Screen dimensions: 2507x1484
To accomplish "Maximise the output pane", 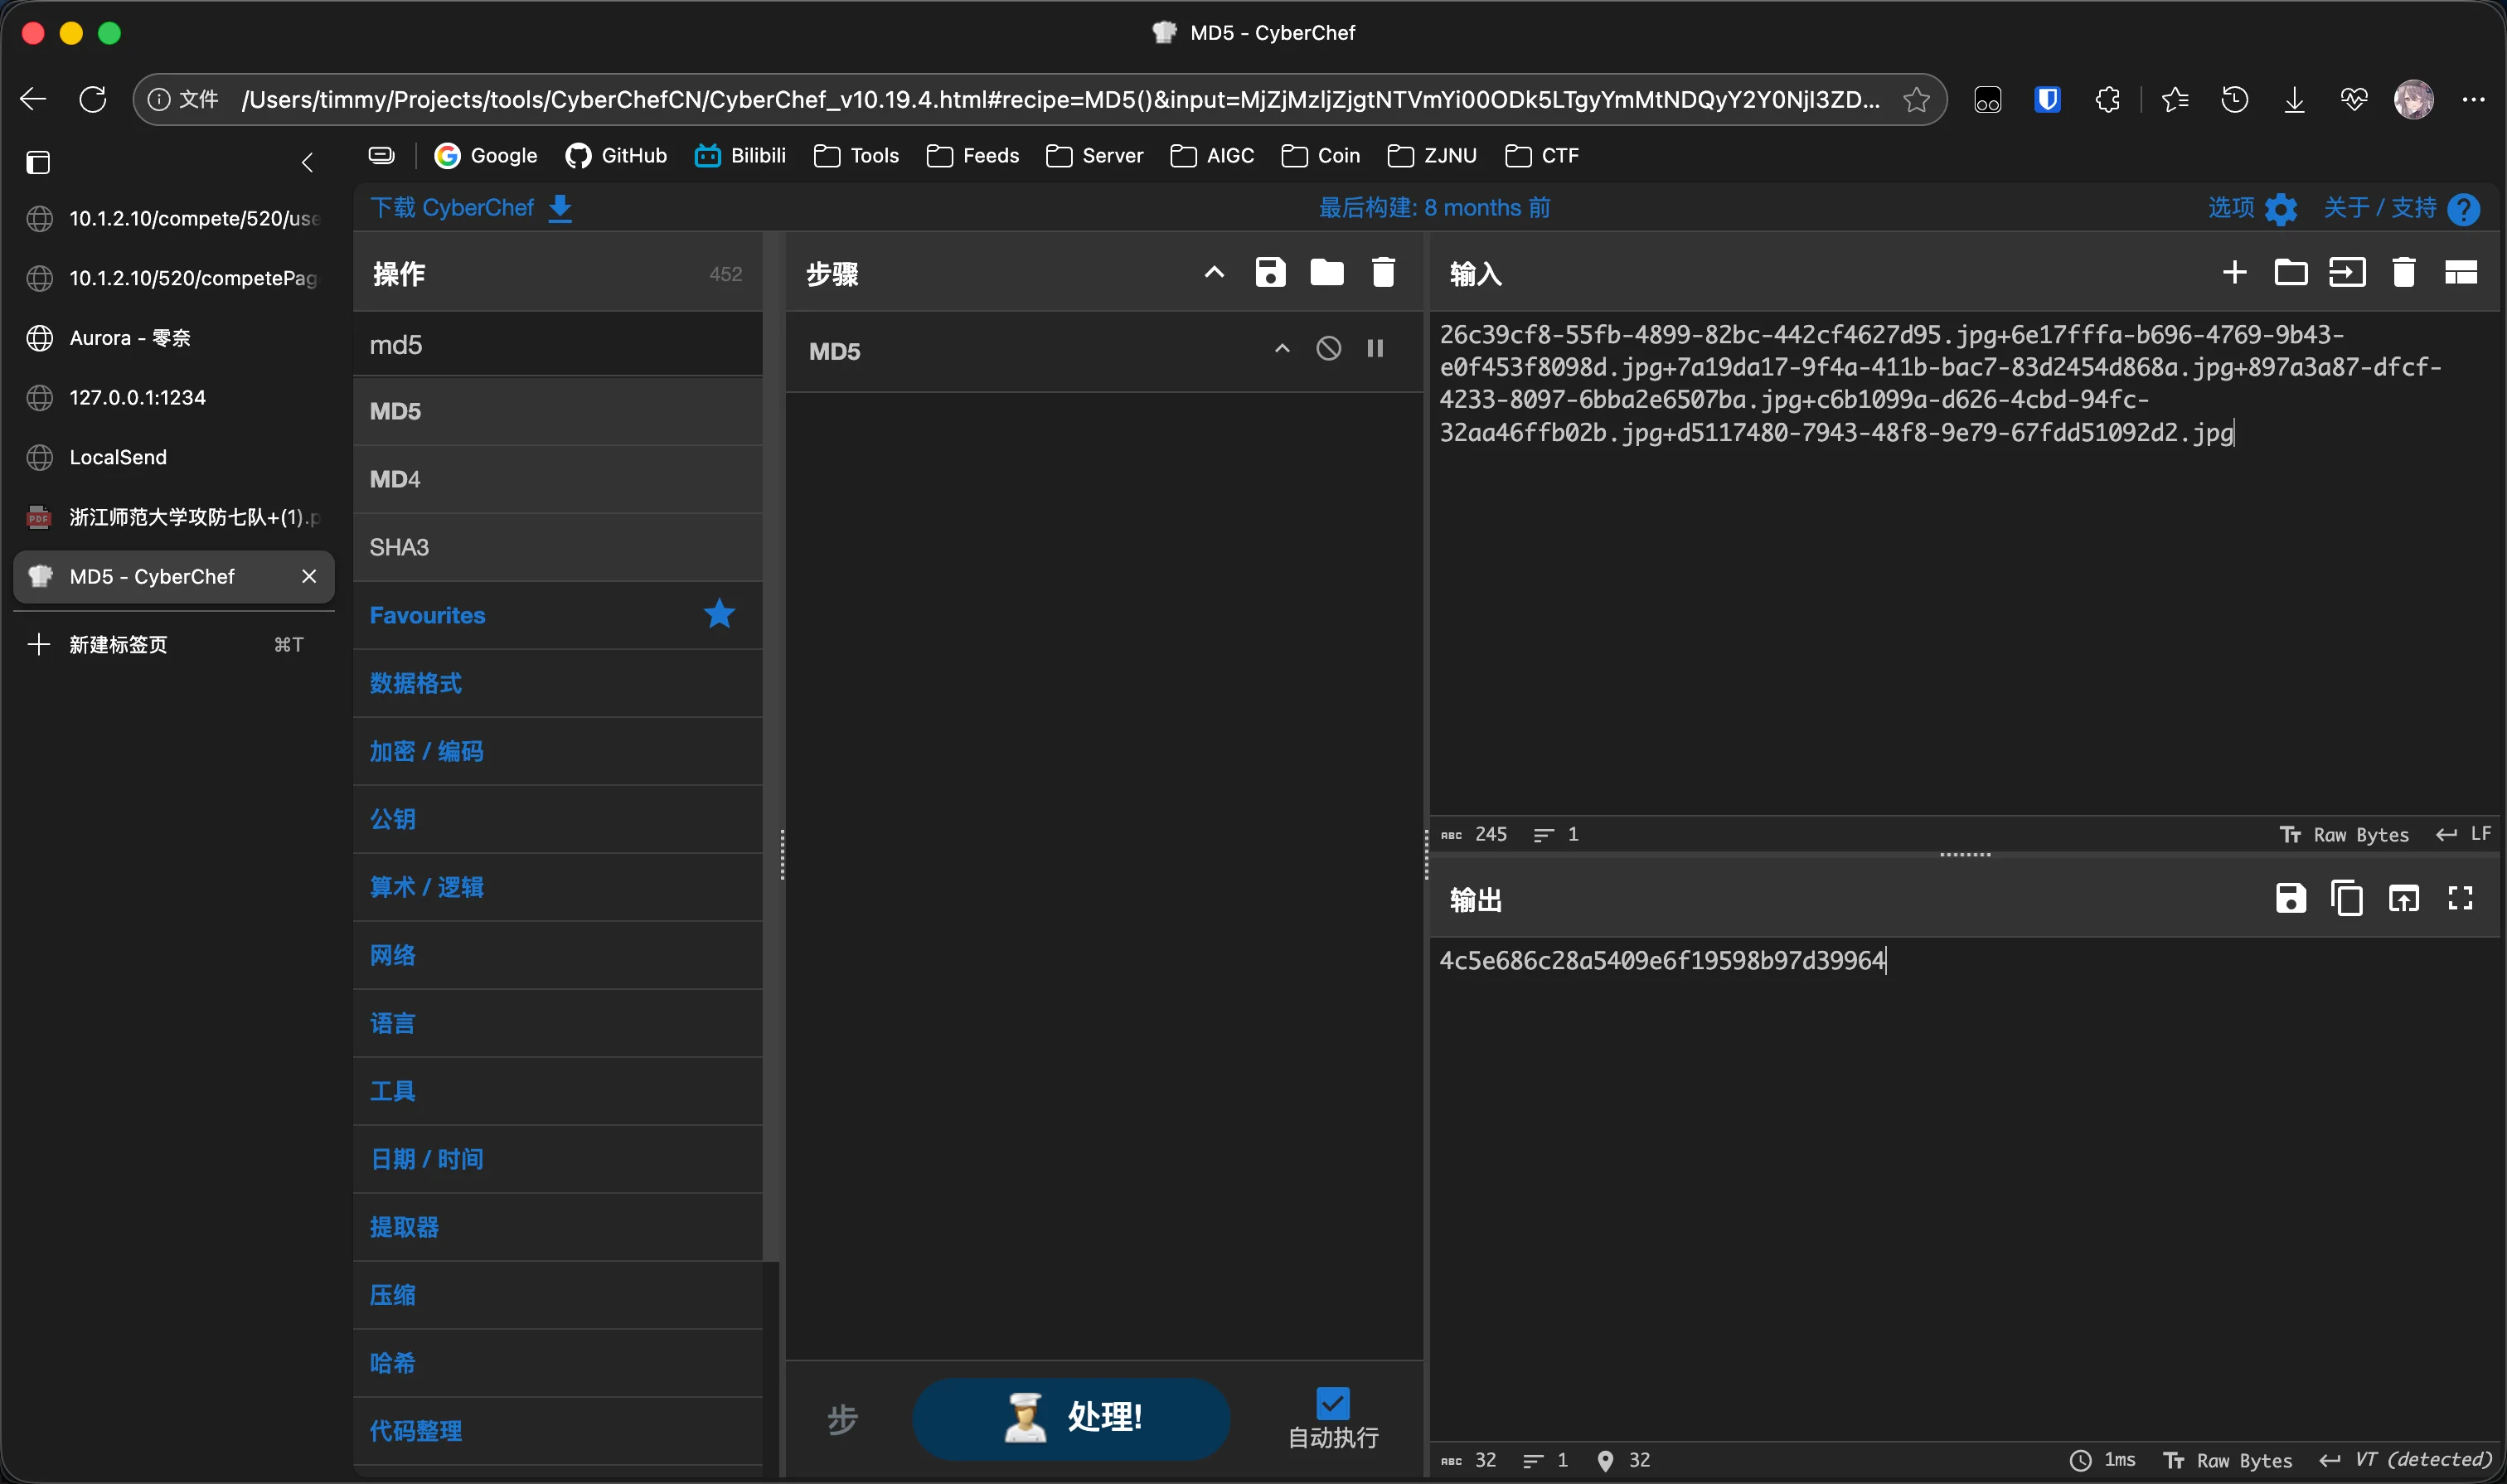I will click(x=2460, y=898).
